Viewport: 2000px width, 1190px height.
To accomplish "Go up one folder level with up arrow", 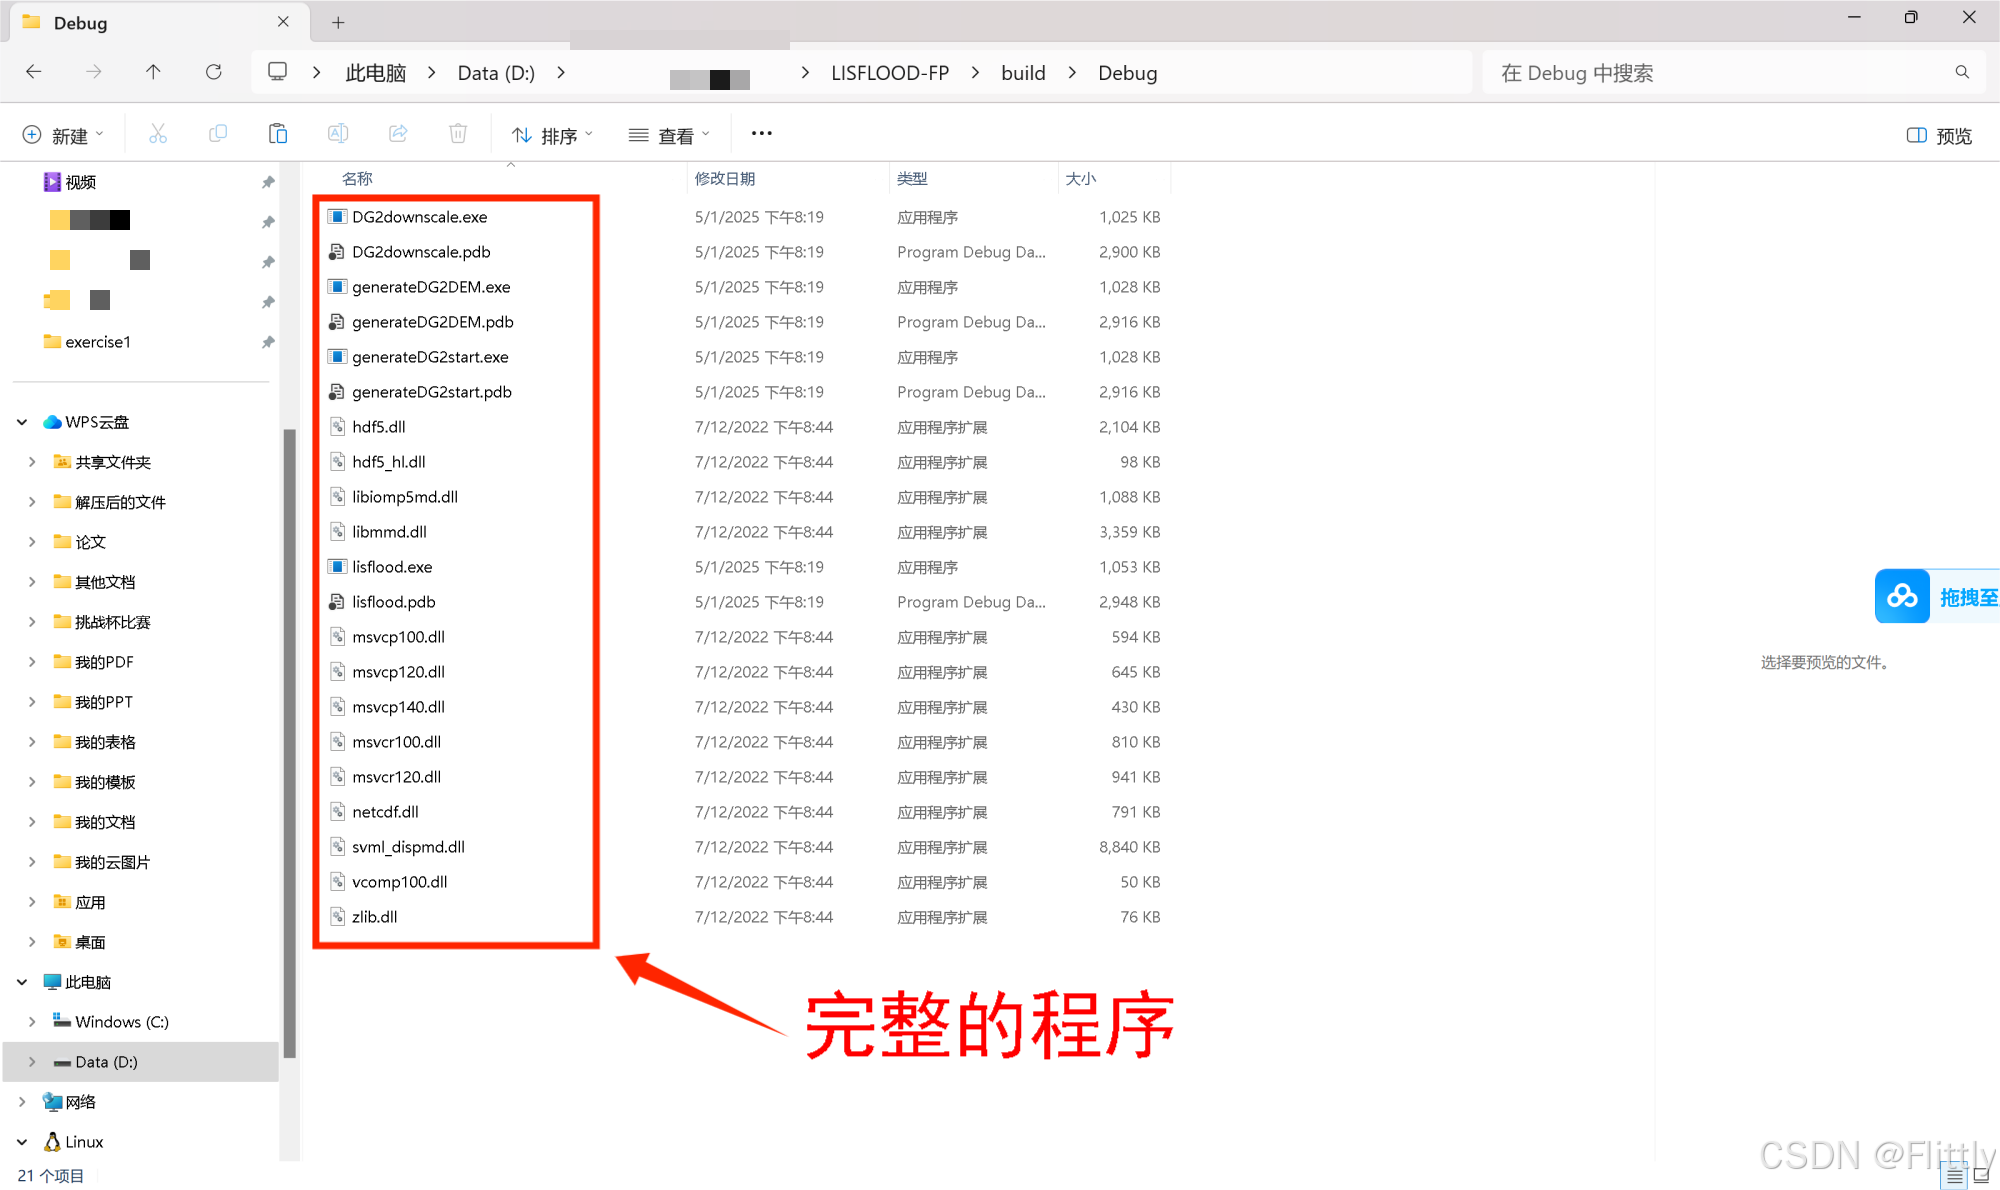I will click(153, 71).
